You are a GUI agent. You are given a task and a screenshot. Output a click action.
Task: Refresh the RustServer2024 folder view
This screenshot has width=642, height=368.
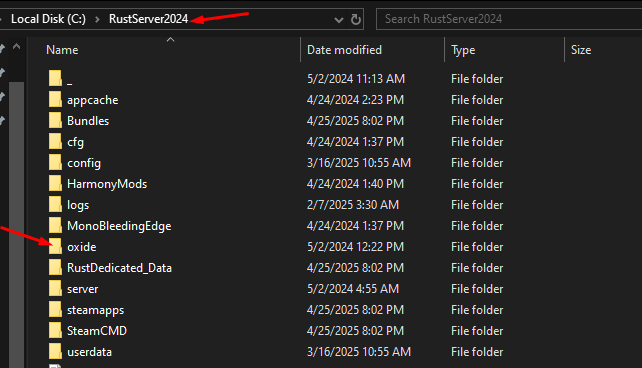(356, 19)
